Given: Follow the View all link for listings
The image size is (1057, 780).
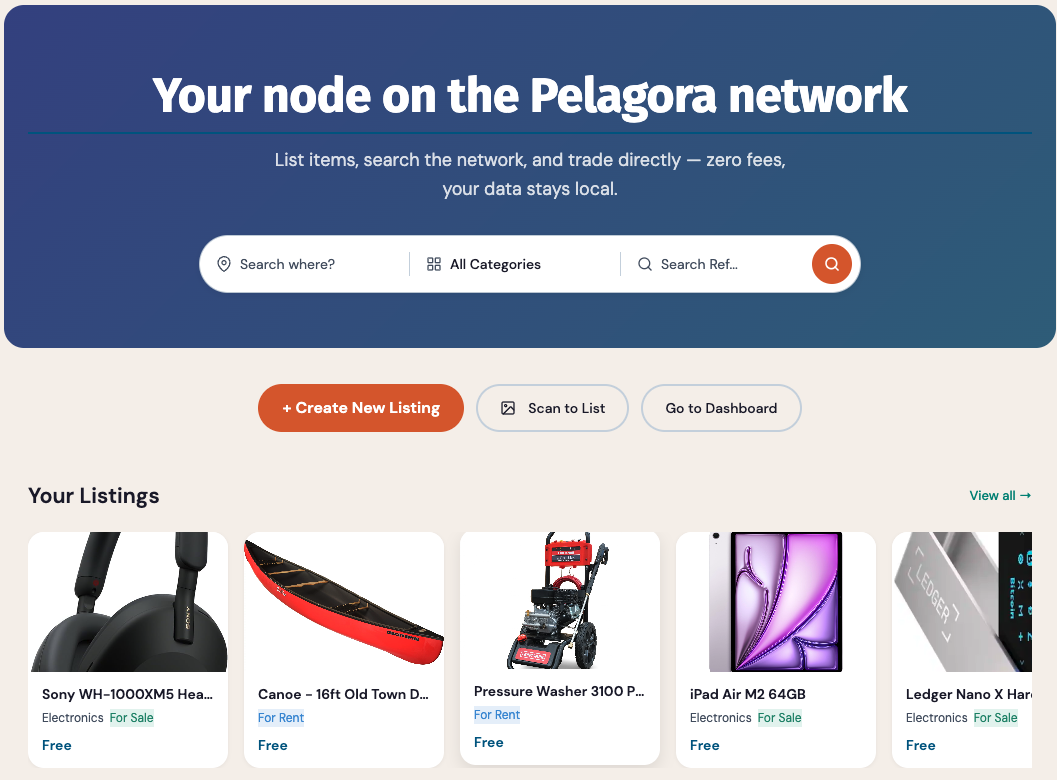Looking at the screenshot, I should (x=999, y=495).
